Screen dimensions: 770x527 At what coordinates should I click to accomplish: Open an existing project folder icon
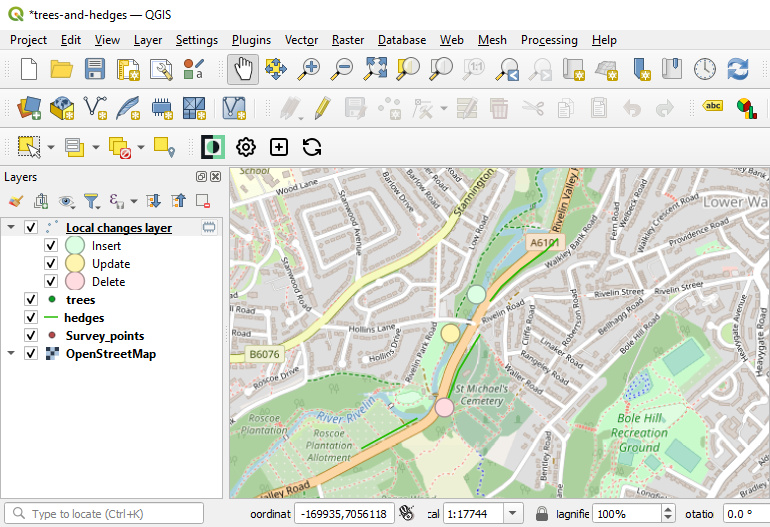[x=62, y=69]
